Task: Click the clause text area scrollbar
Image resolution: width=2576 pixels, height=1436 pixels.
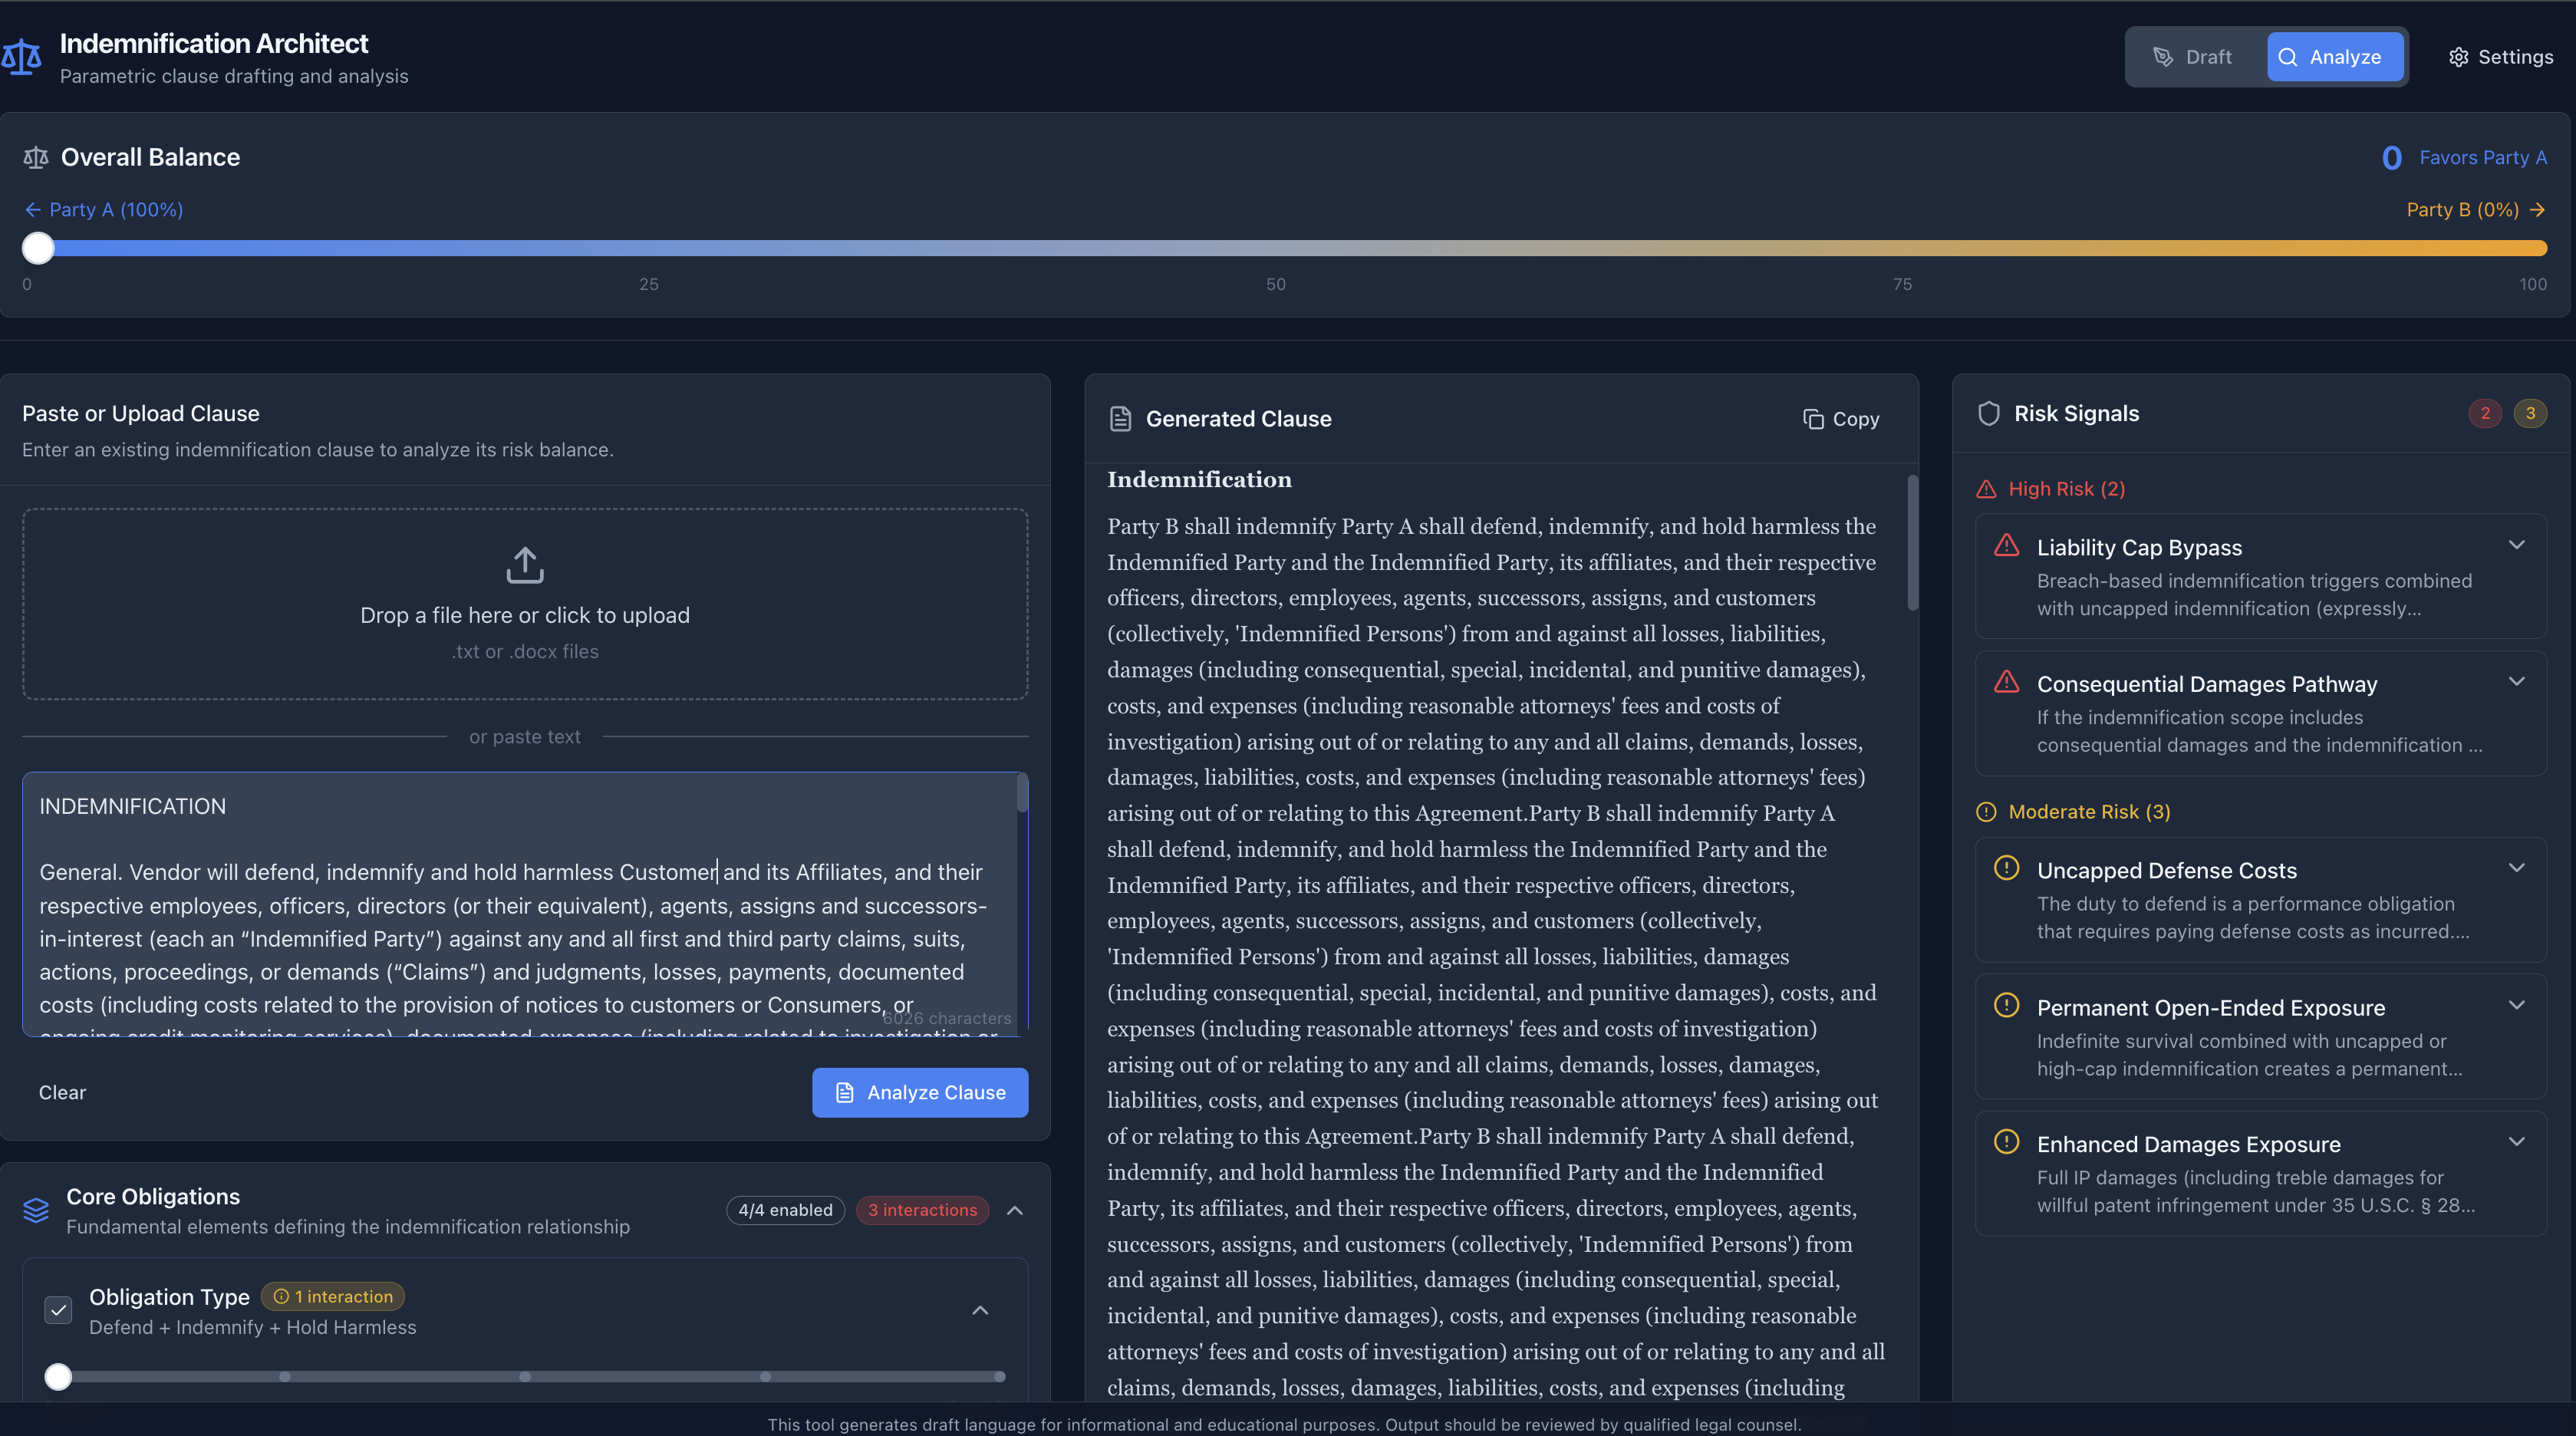Action: (1022, 794)
